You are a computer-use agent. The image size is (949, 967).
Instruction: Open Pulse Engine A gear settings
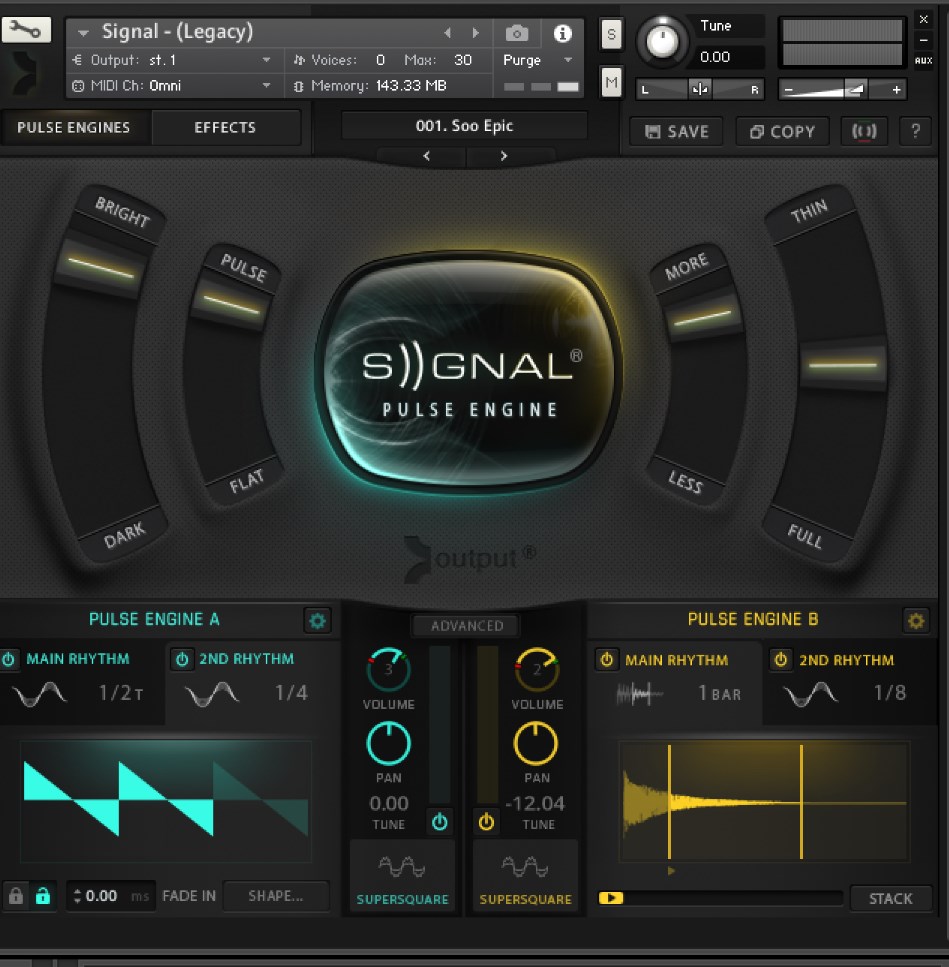[317, 621]
